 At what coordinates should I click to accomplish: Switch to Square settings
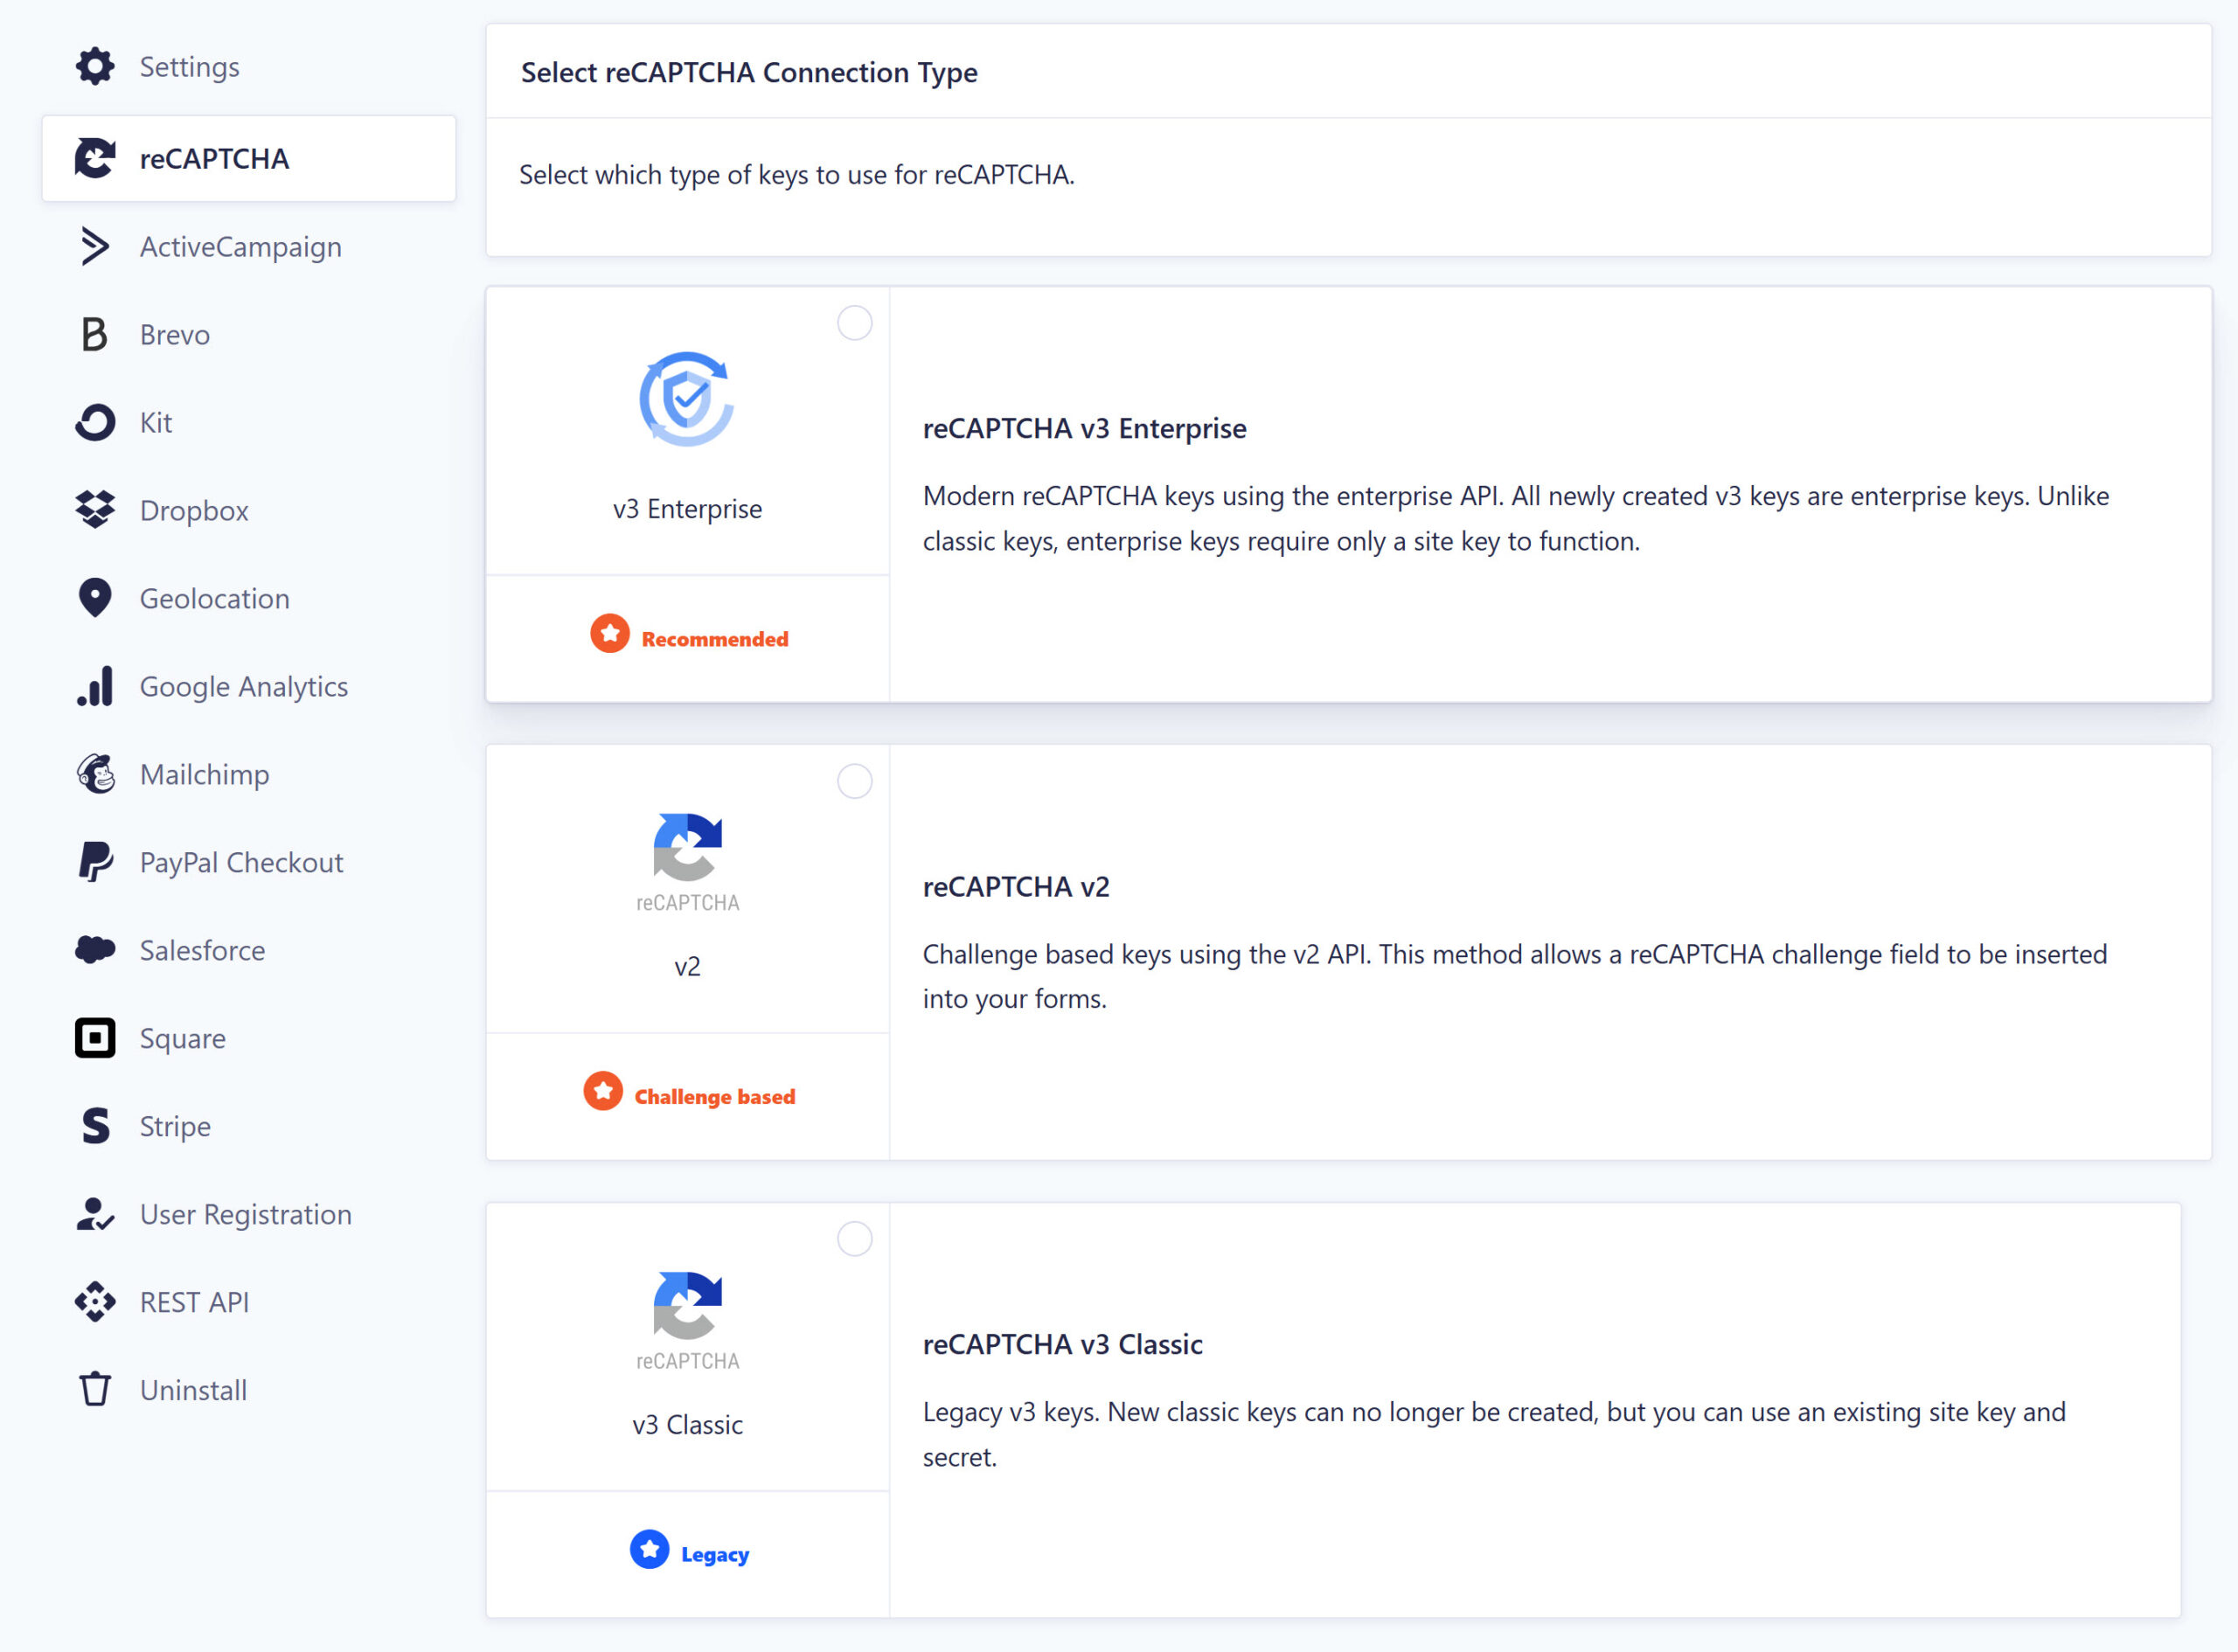point(249,1038)
